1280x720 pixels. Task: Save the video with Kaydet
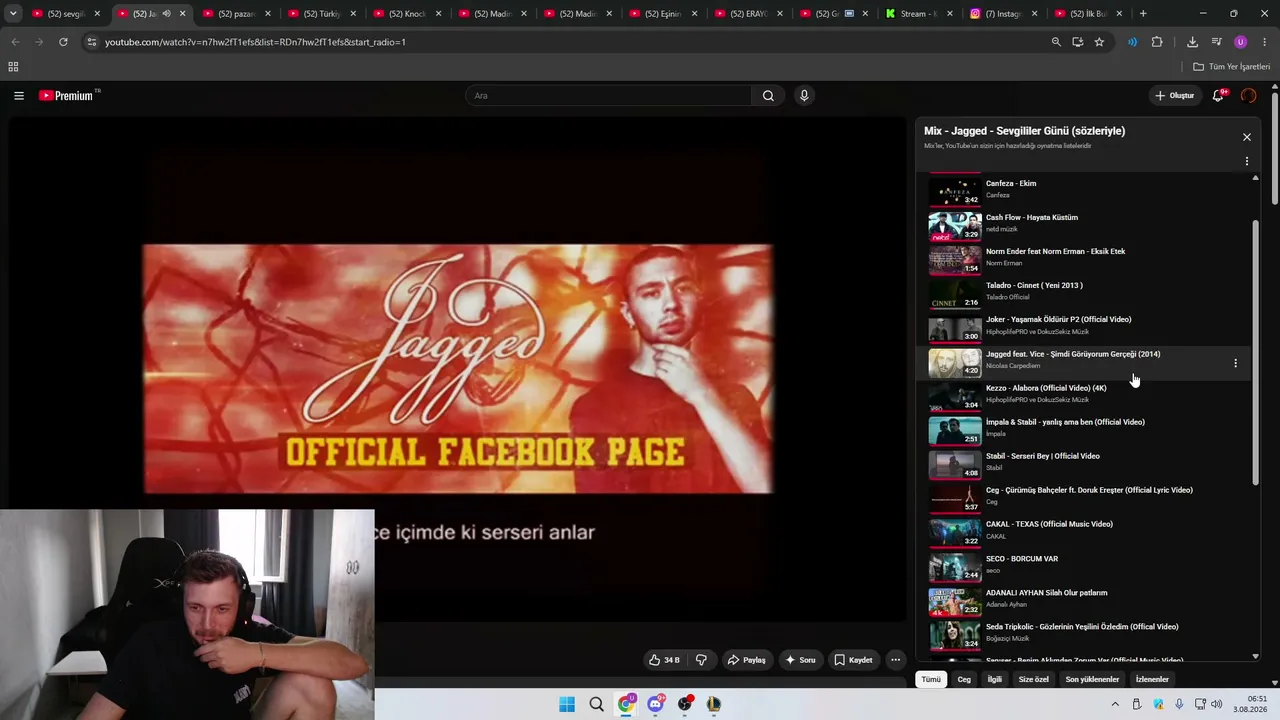point(853,660)
